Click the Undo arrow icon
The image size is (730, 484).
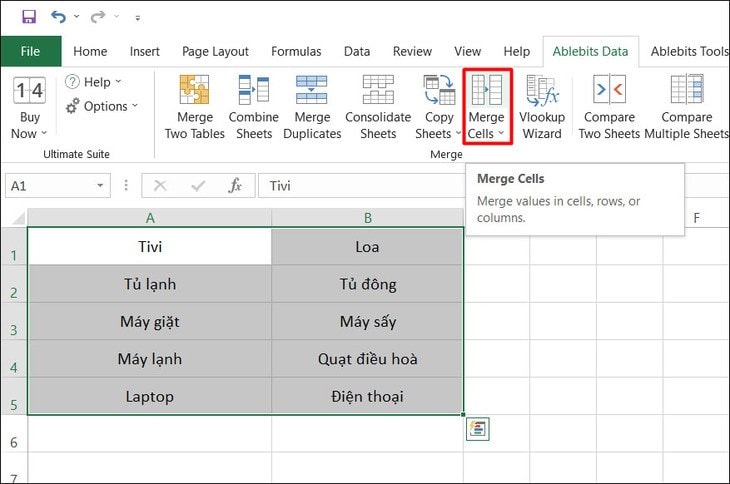pyautogui.click(x=59, y=17)
